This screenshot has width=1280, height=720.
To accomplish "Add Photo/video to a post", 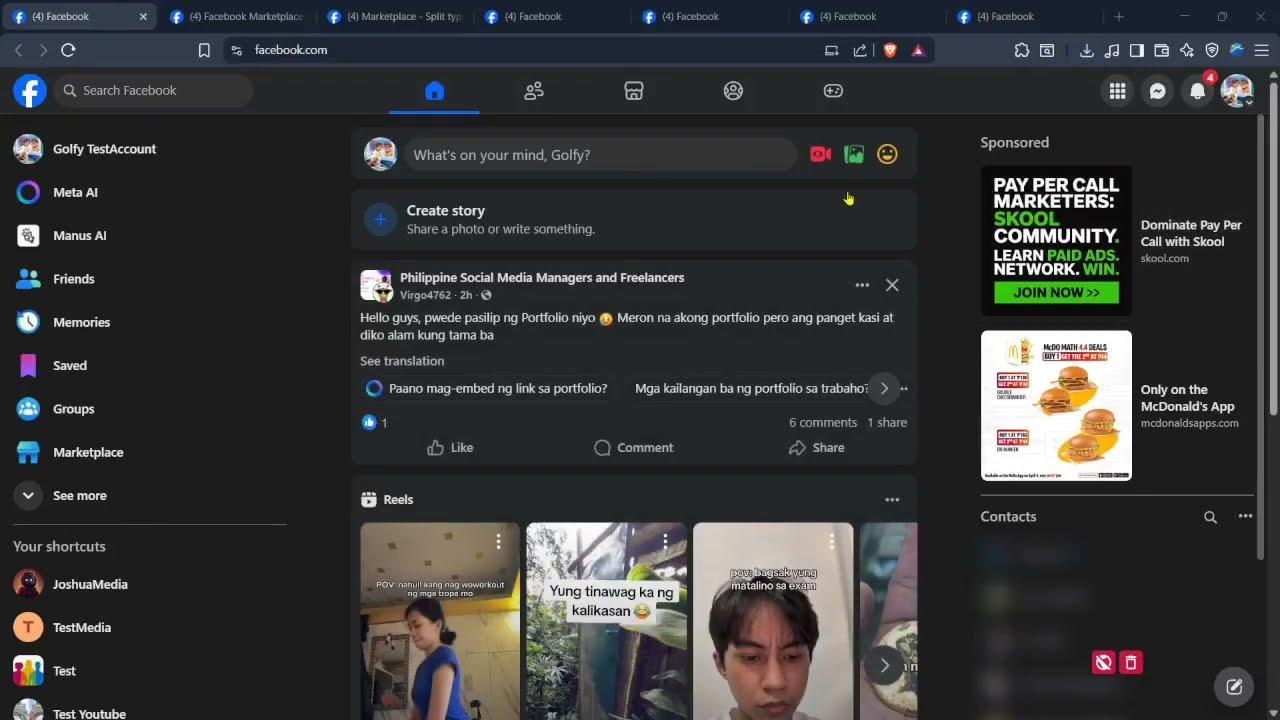I will (854, 154).
